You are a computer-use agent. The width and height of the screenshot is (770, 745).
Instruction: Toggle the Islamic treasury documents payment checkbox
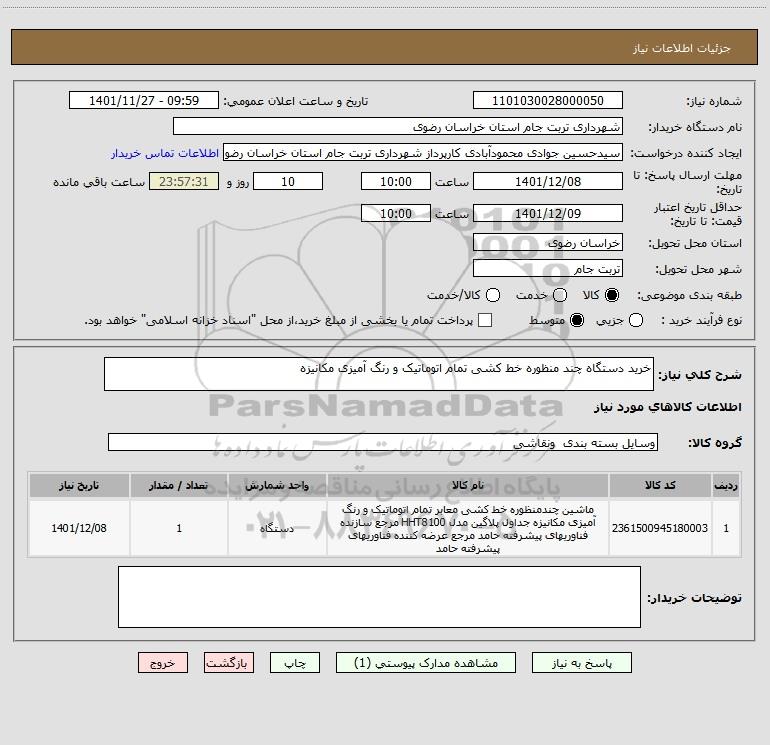(485, 320)
